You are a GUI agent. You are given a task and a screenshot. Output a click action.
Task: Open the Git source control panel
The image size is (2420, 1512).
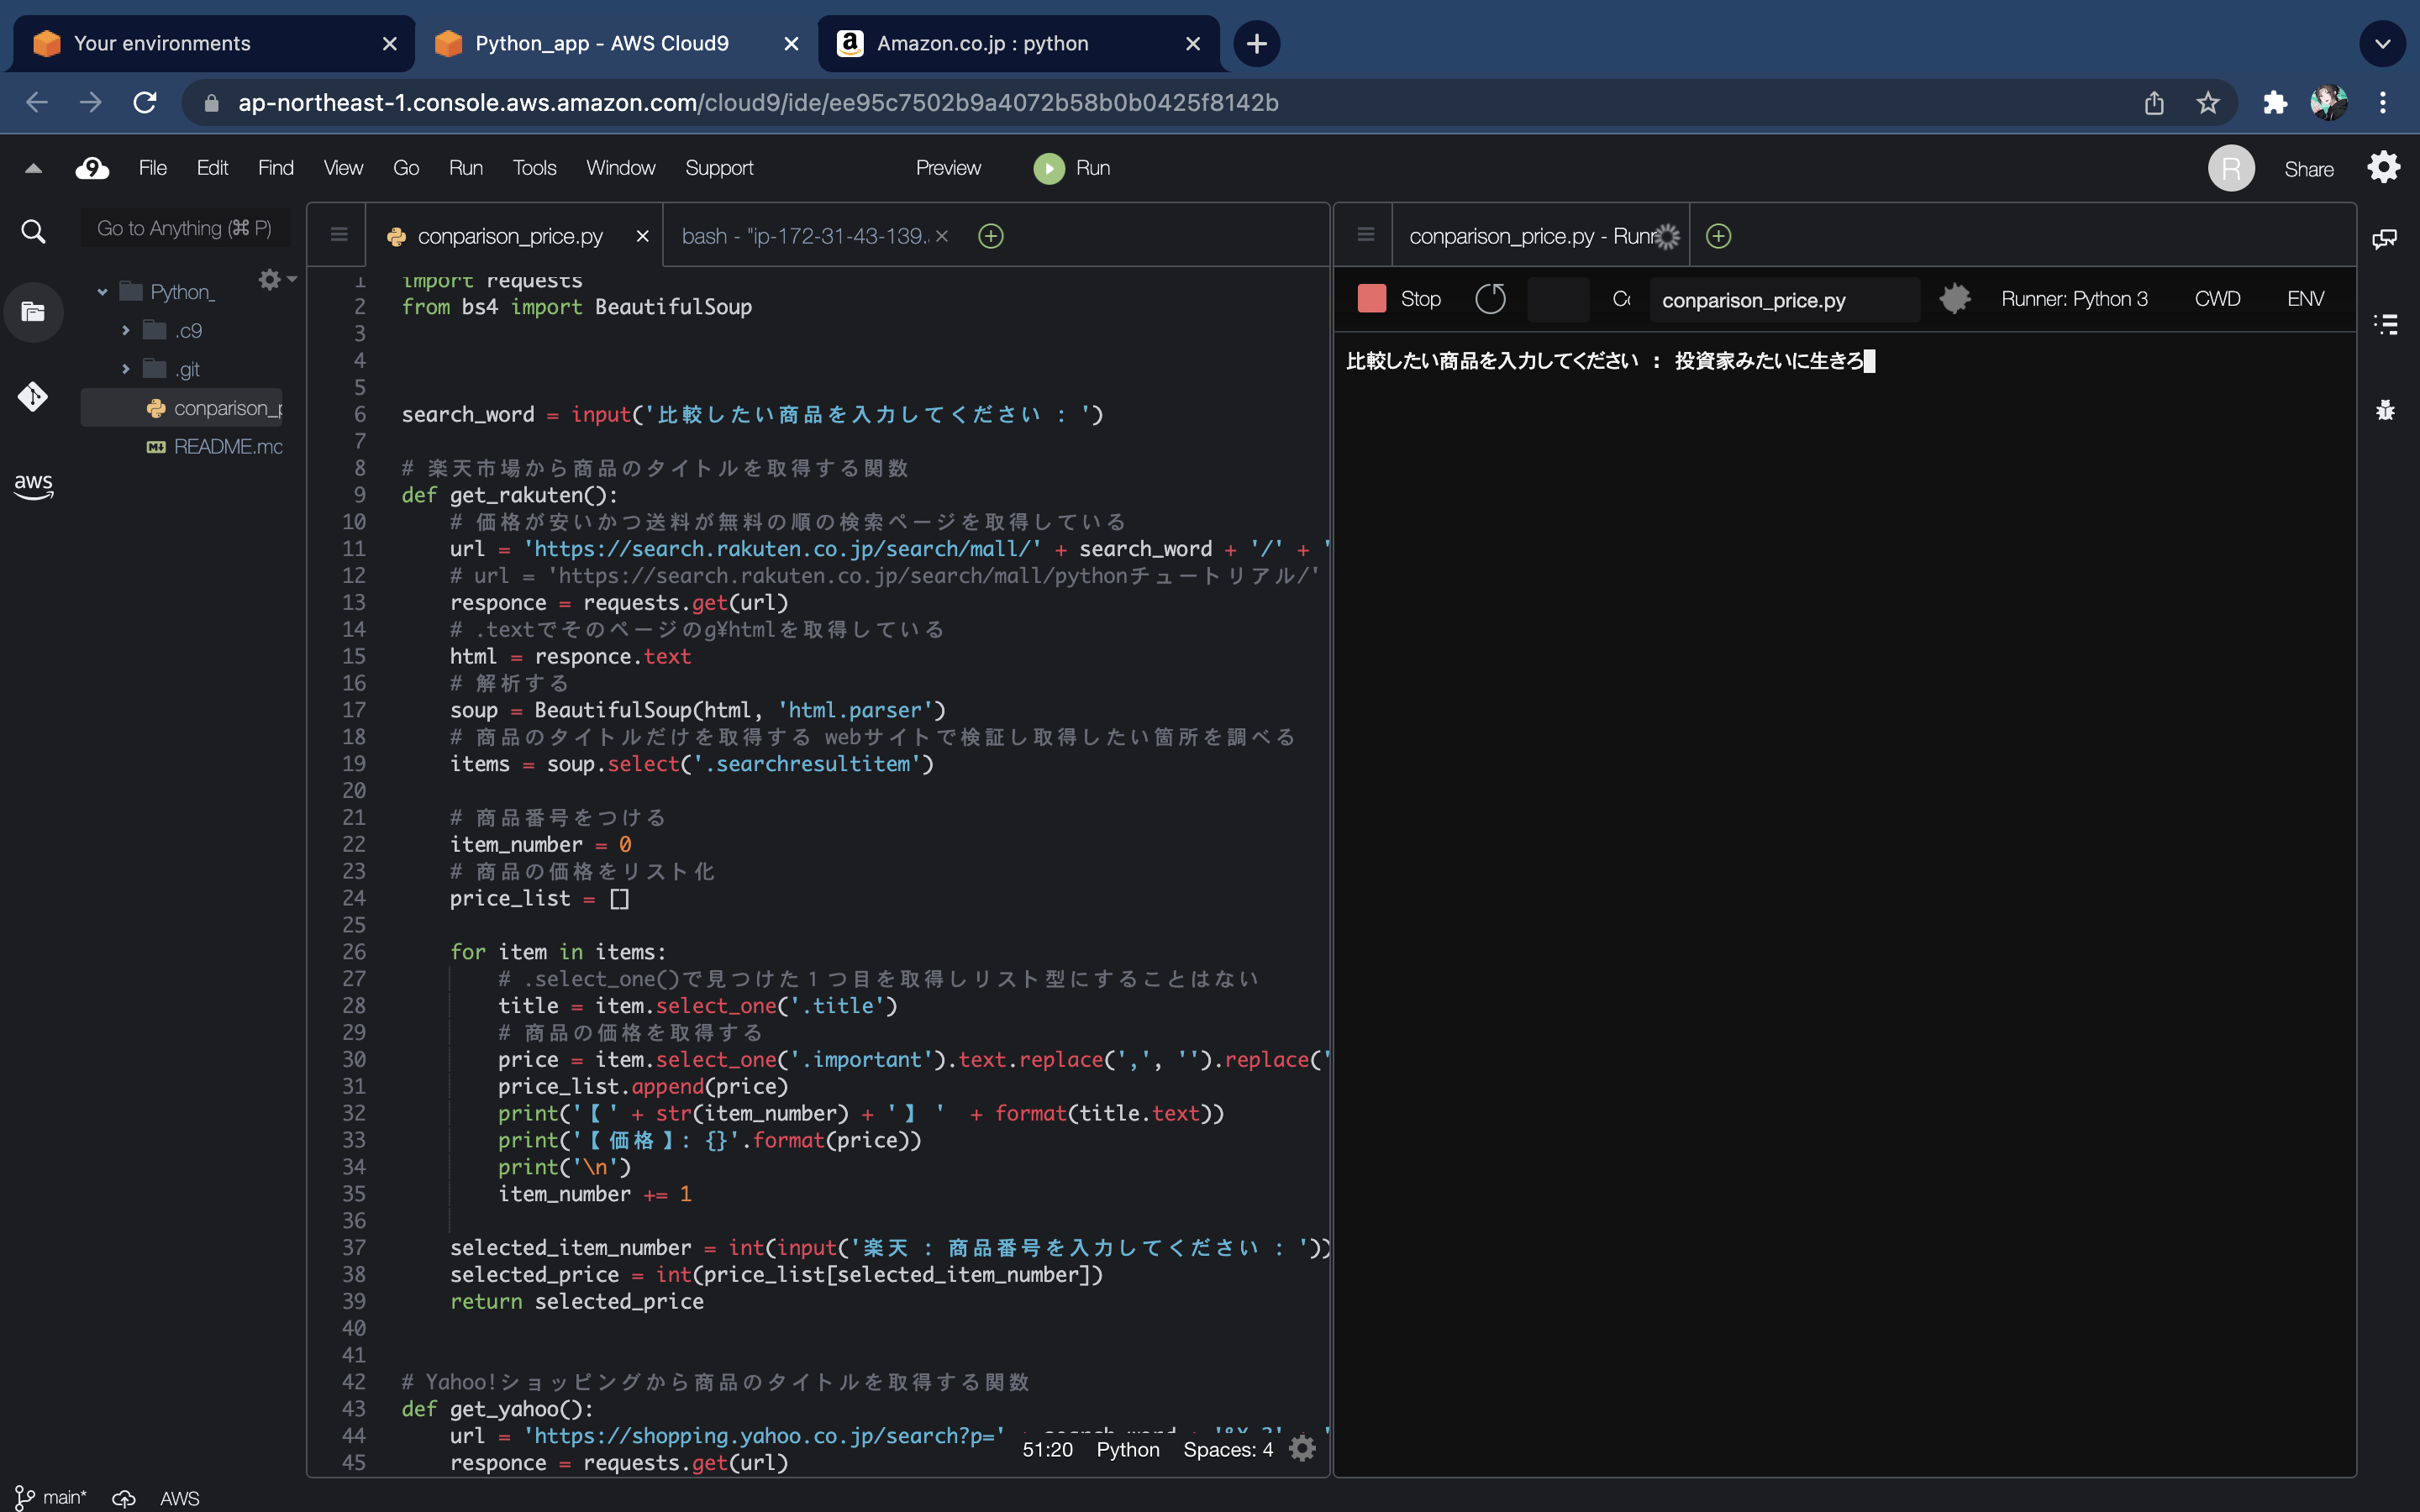click(33, 397)
